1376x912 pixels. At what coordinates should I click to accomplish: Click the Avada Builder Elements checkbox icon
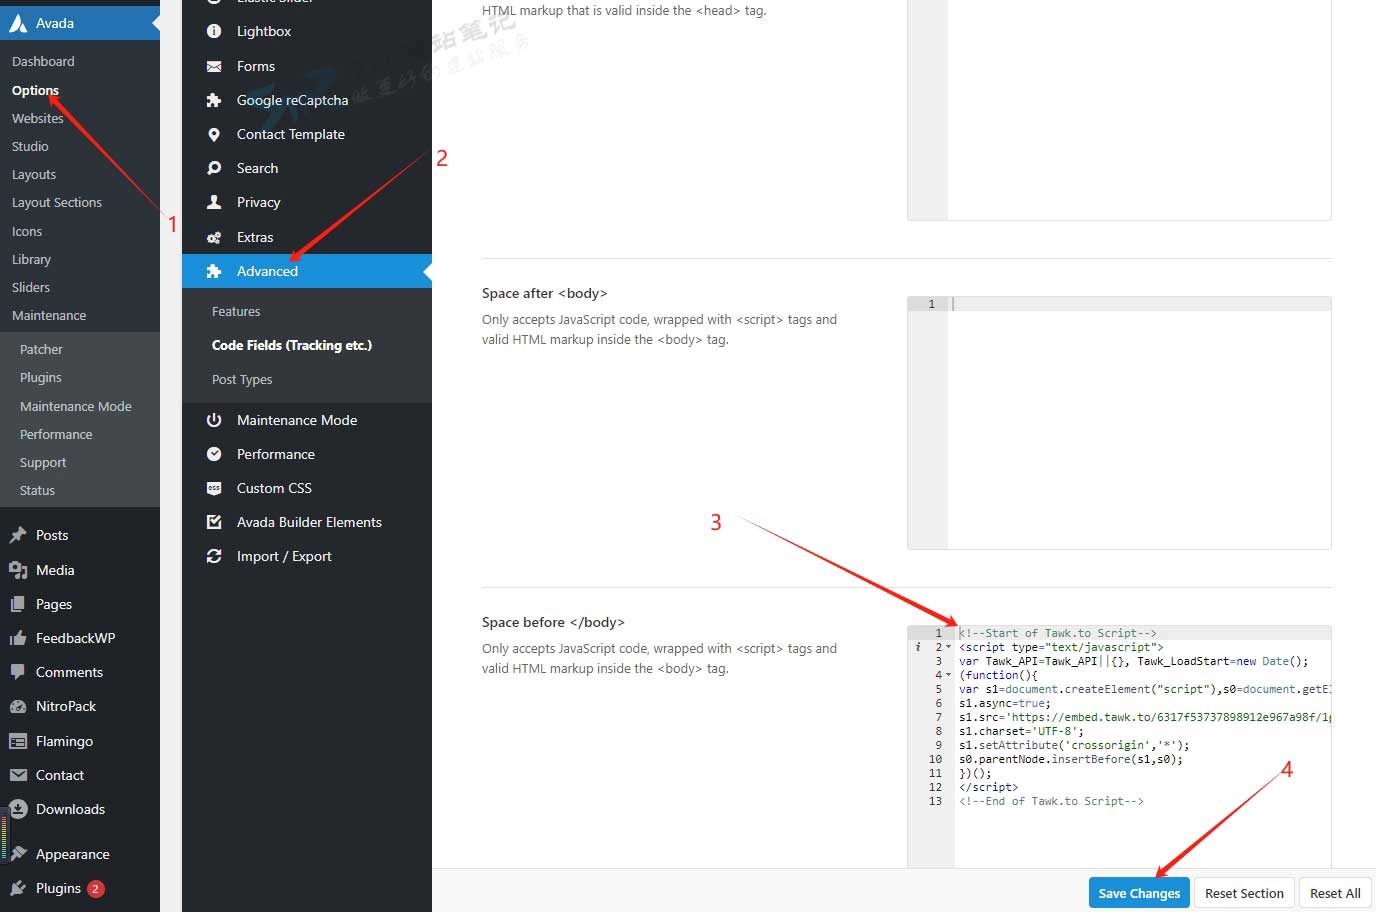point(214,522)
